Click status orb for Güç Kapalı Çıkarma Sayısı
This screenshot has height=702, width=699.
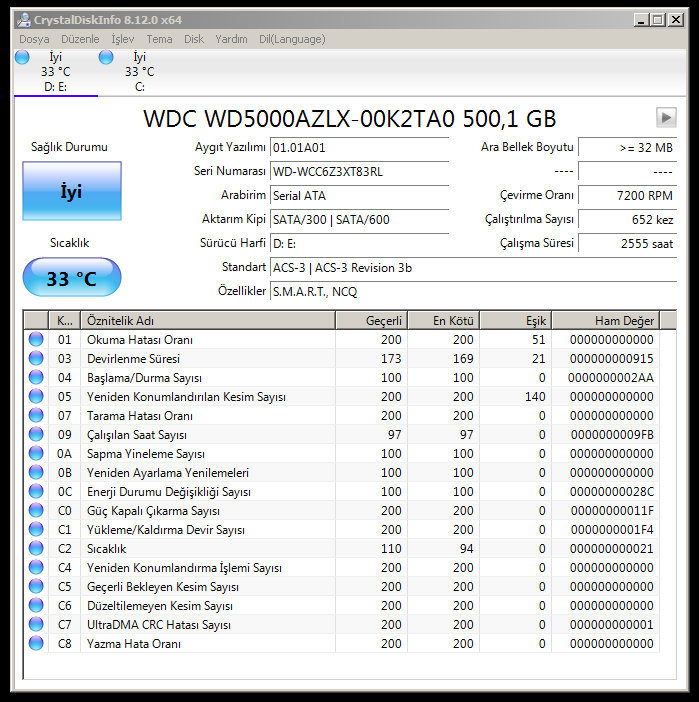pyautogui.click(x=36, y=510)
